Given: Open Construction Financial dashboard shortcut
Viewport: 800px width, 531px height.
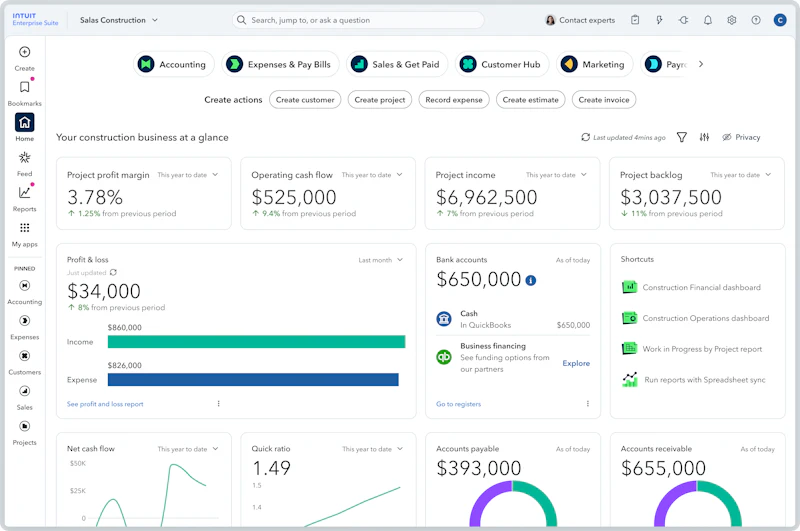Looking at the screenshot, I should point(691,288).
